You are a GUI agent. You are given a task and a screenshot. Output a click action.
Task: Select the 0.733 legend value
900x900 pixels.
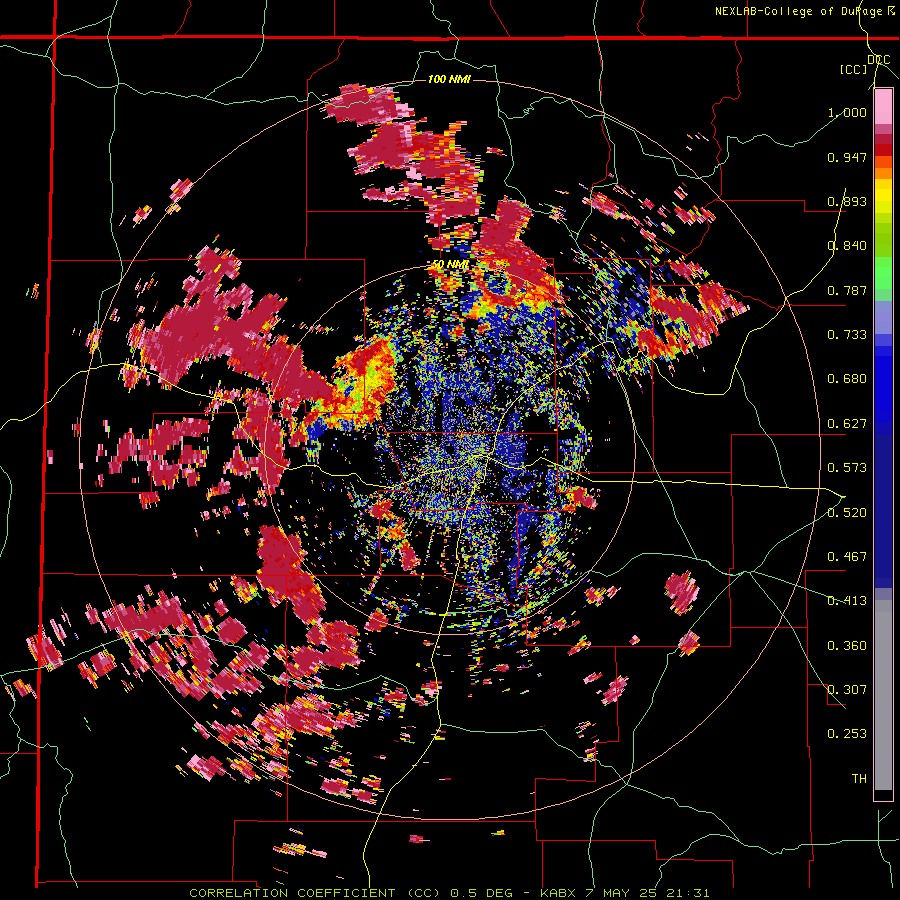click(847, 335)
